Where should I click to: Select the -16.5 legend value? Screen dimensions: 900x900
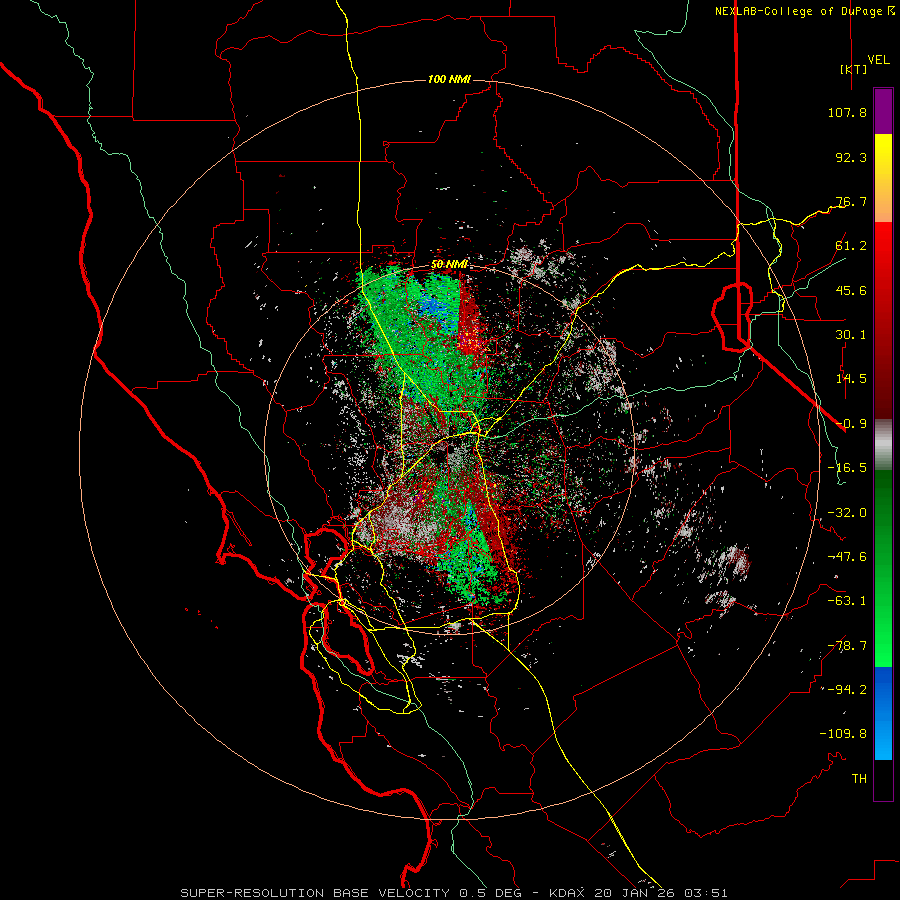[847, 468]
